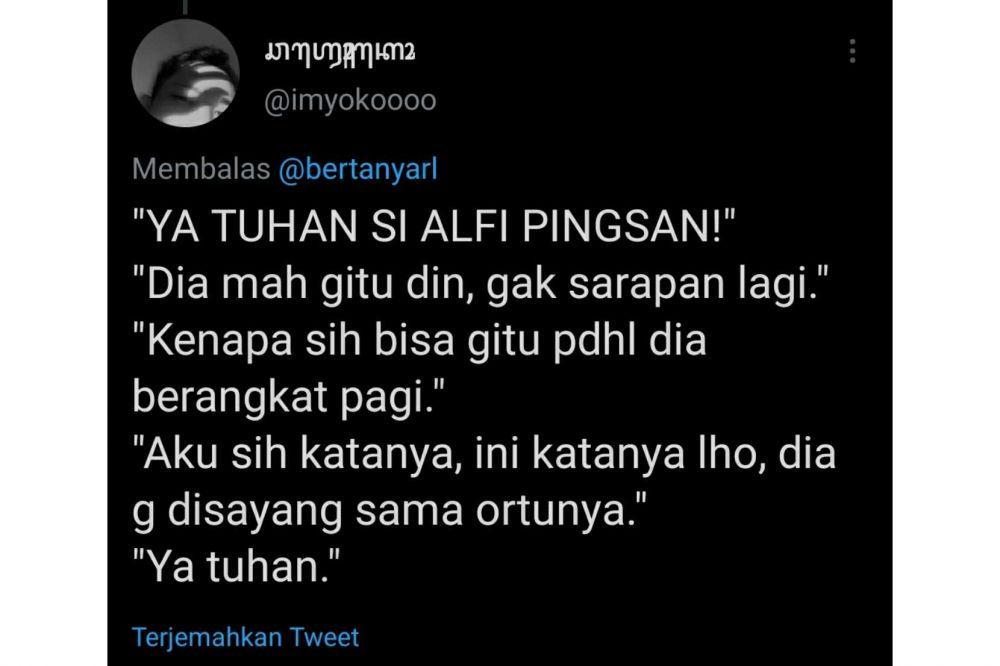Select the "Membalas" reply label
Screen dimensions: 1000x666
(202, 170)
